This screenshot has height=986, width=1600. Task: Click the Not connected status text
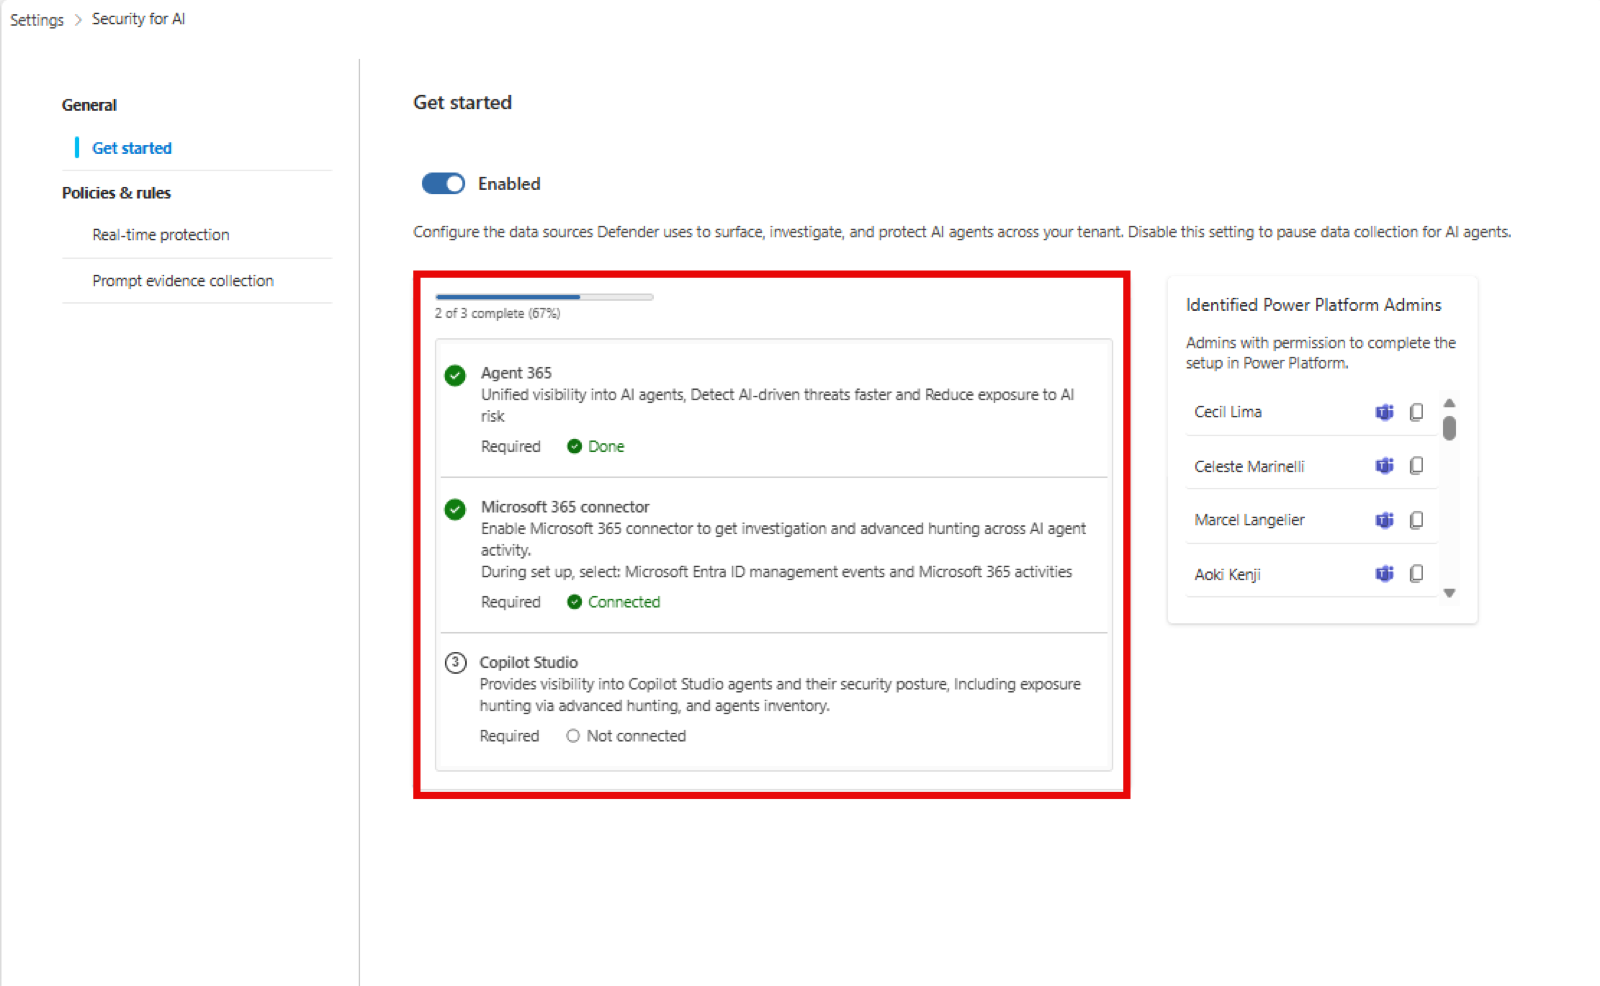[x=636, y=736]
